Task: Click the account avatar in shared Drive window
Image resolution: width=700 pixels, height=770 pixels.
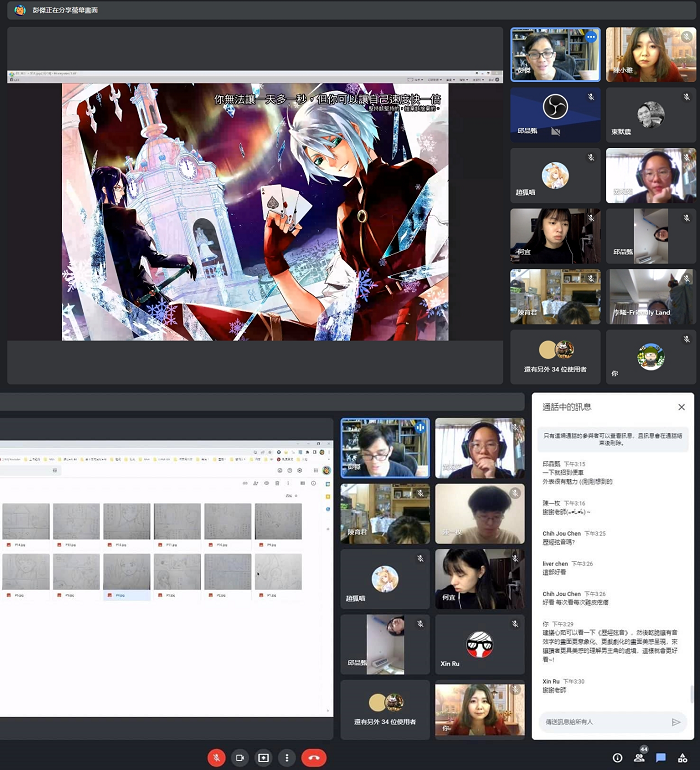Action: [326, 470]
